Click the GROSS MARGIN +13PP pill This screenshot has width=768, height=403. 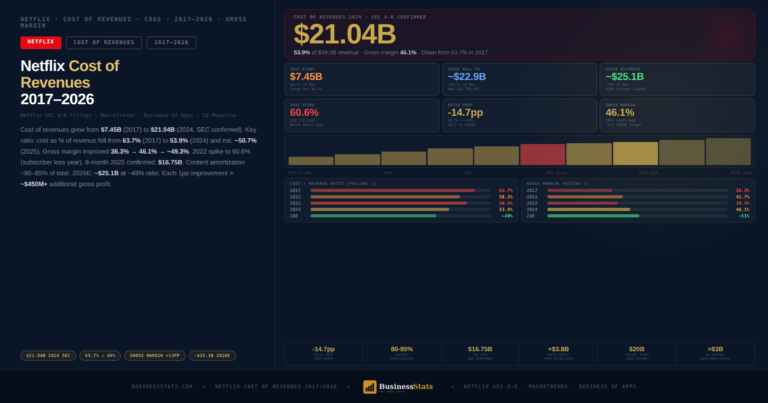click(155, 356)
